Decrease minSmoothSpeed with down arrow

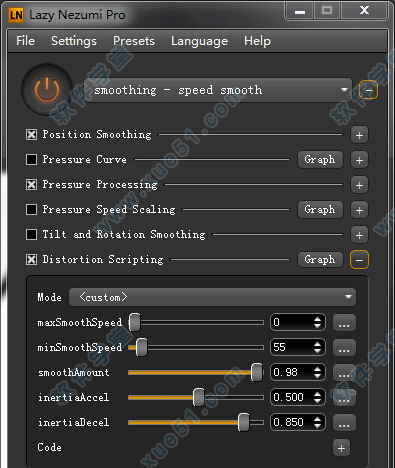tap(318, 351)
